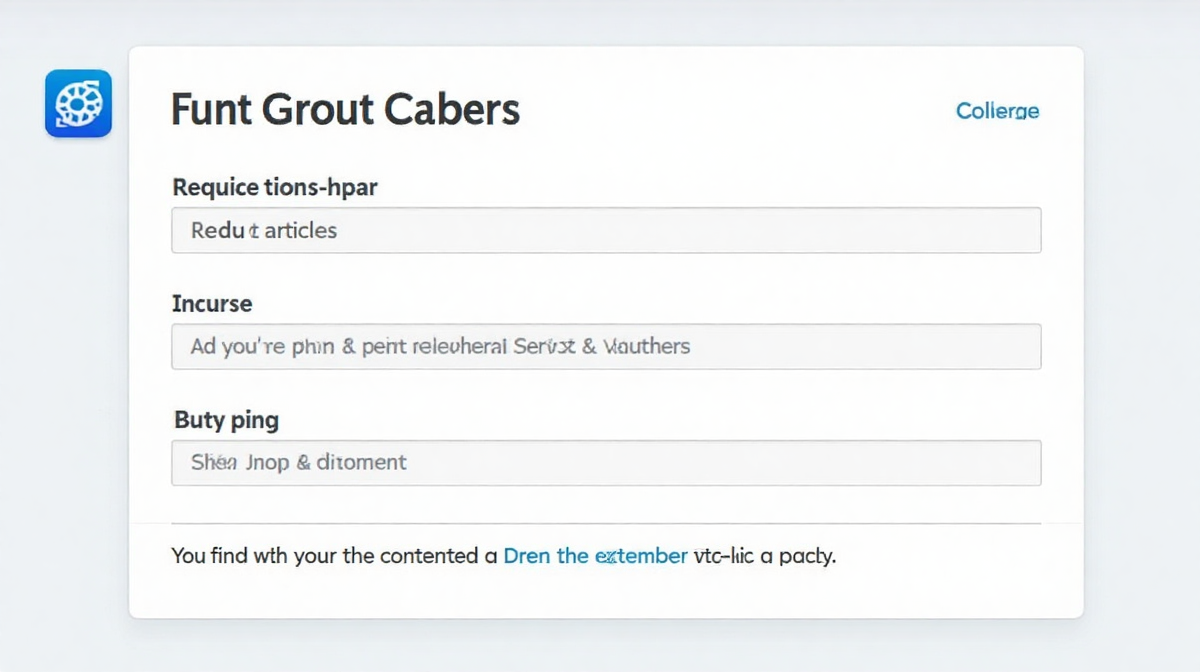Open the Collerge link
This screenshot has width=1200, height=672.
tap(997, 111)
